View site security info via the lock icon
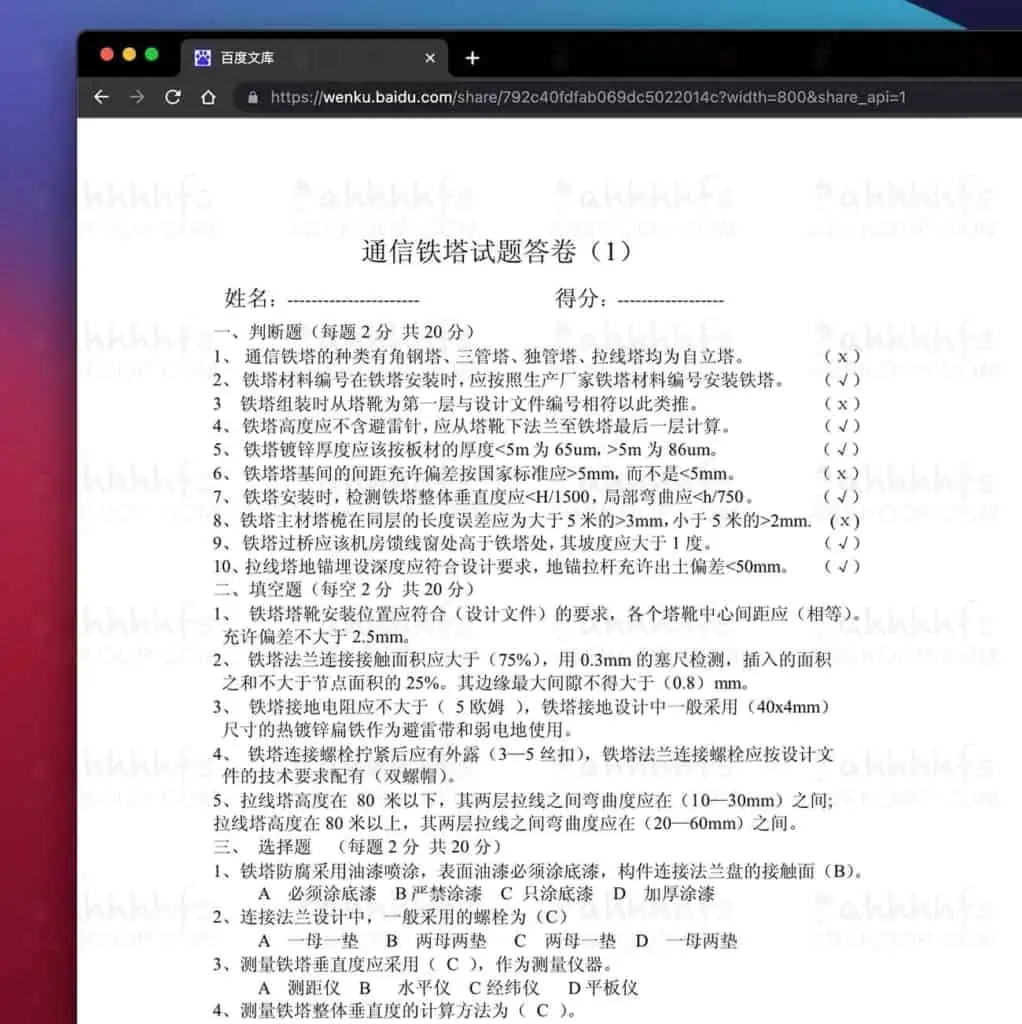The width and height of the screenshot is (1022, 1024). coord(251,99)
